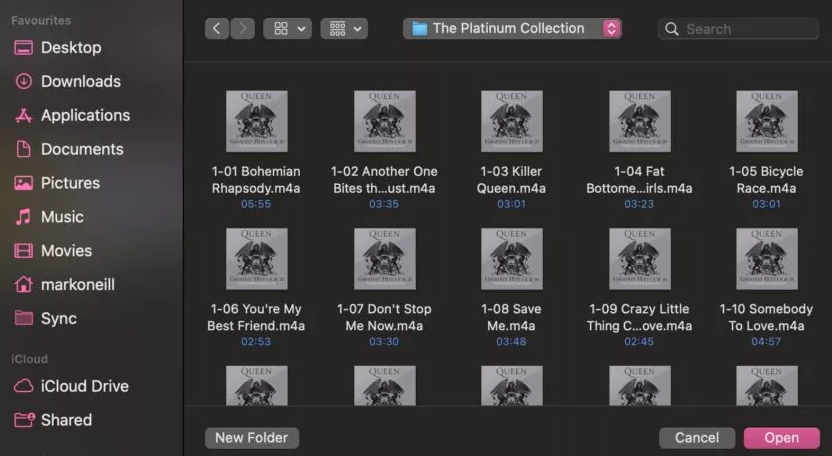Screen dimensions: 832x456
Task: Click the Applications icon in sidebar
Action: point(23,115)
